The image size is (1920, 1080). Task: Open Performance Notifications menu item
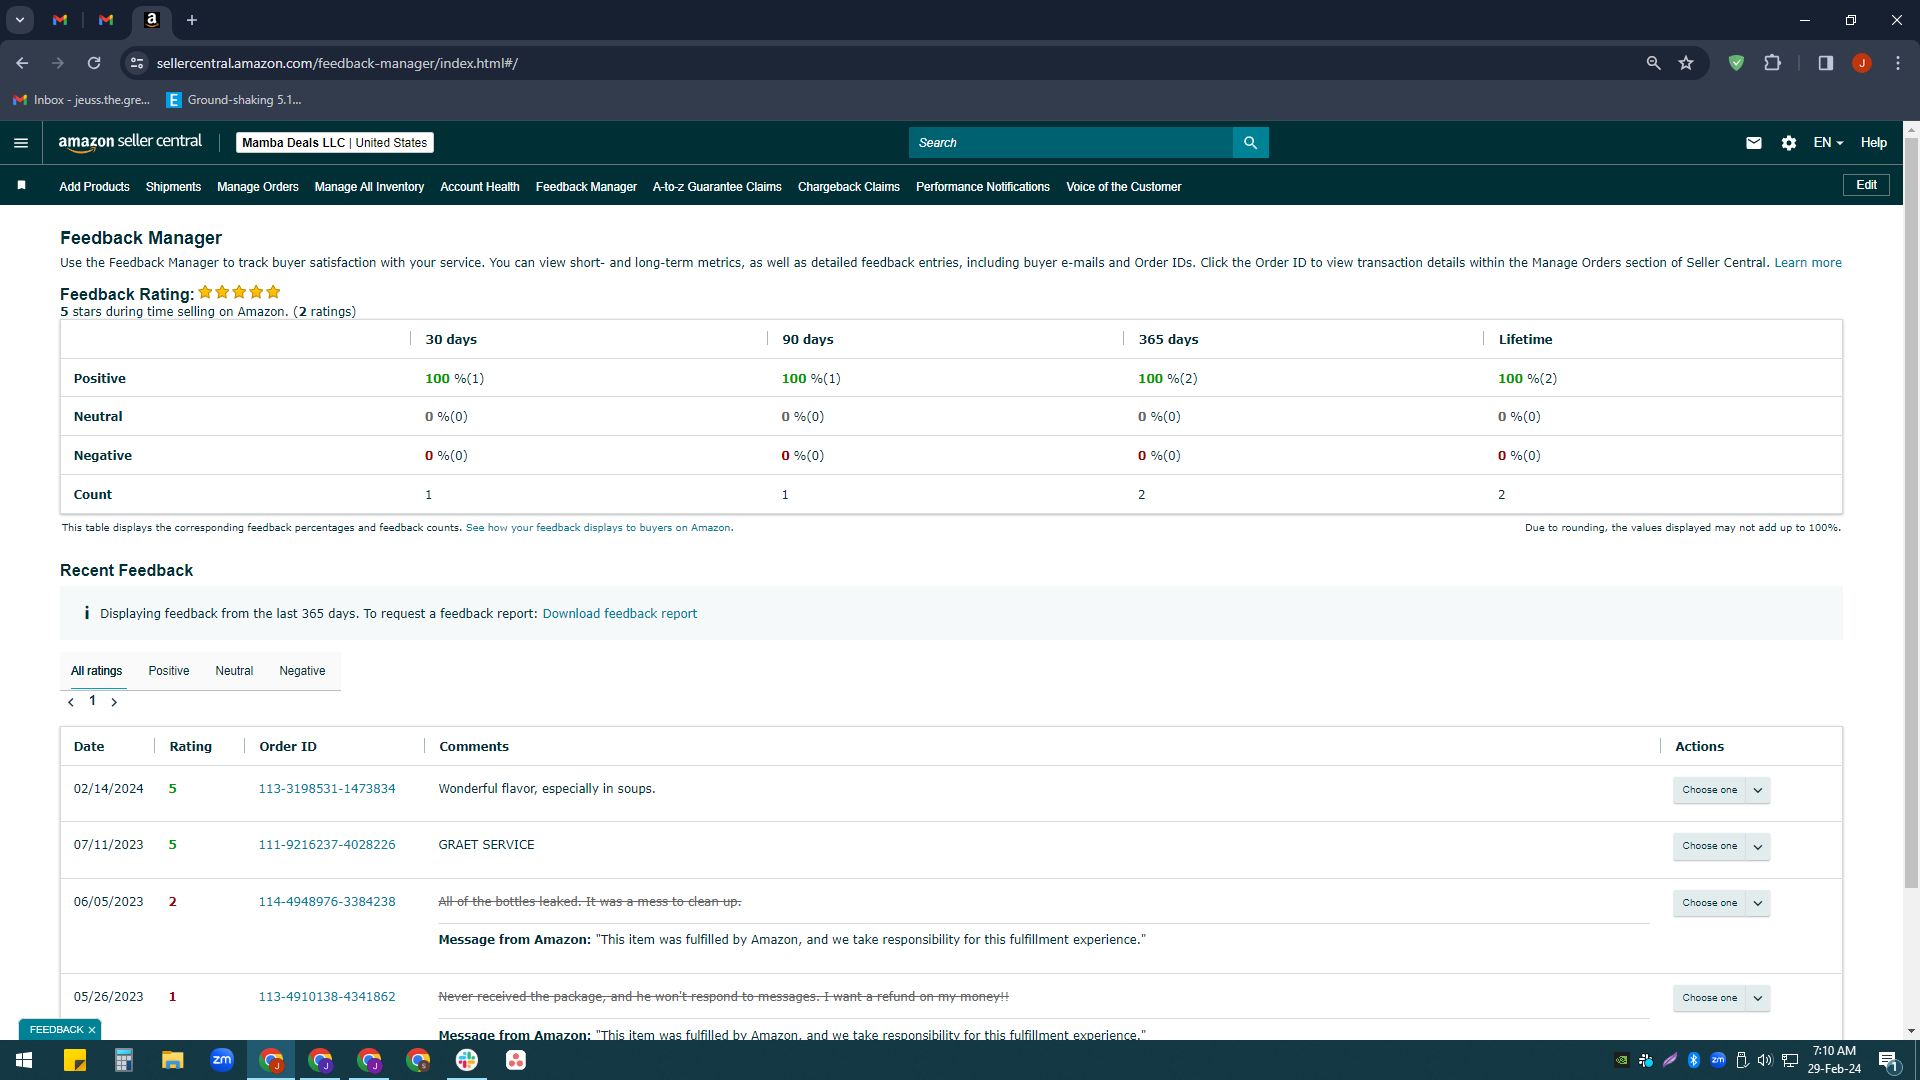tap(983, 187)
